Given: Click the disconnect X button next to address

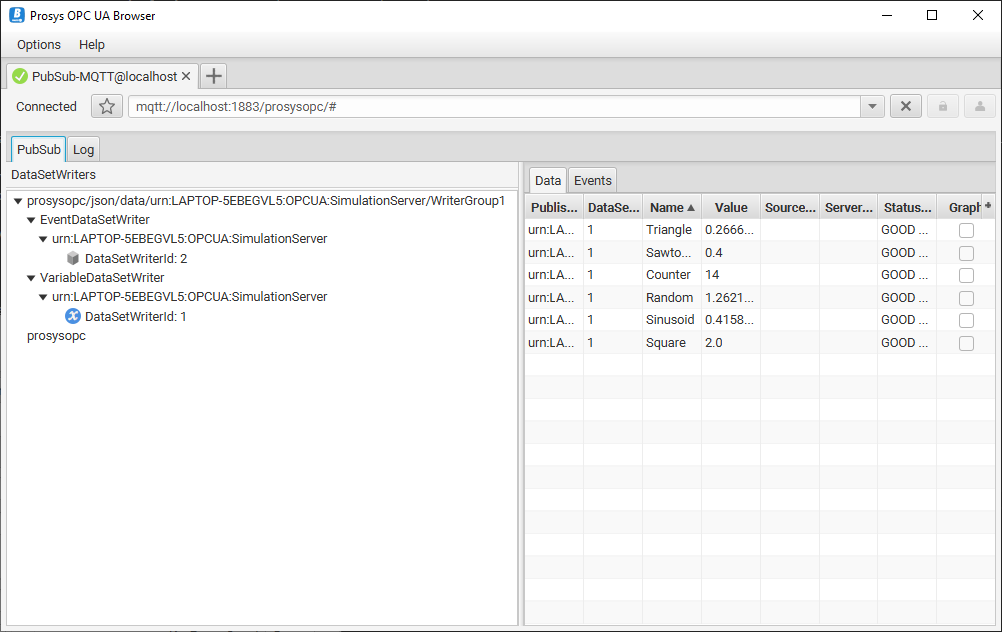Looking at the screenshot, I should 906,107.
